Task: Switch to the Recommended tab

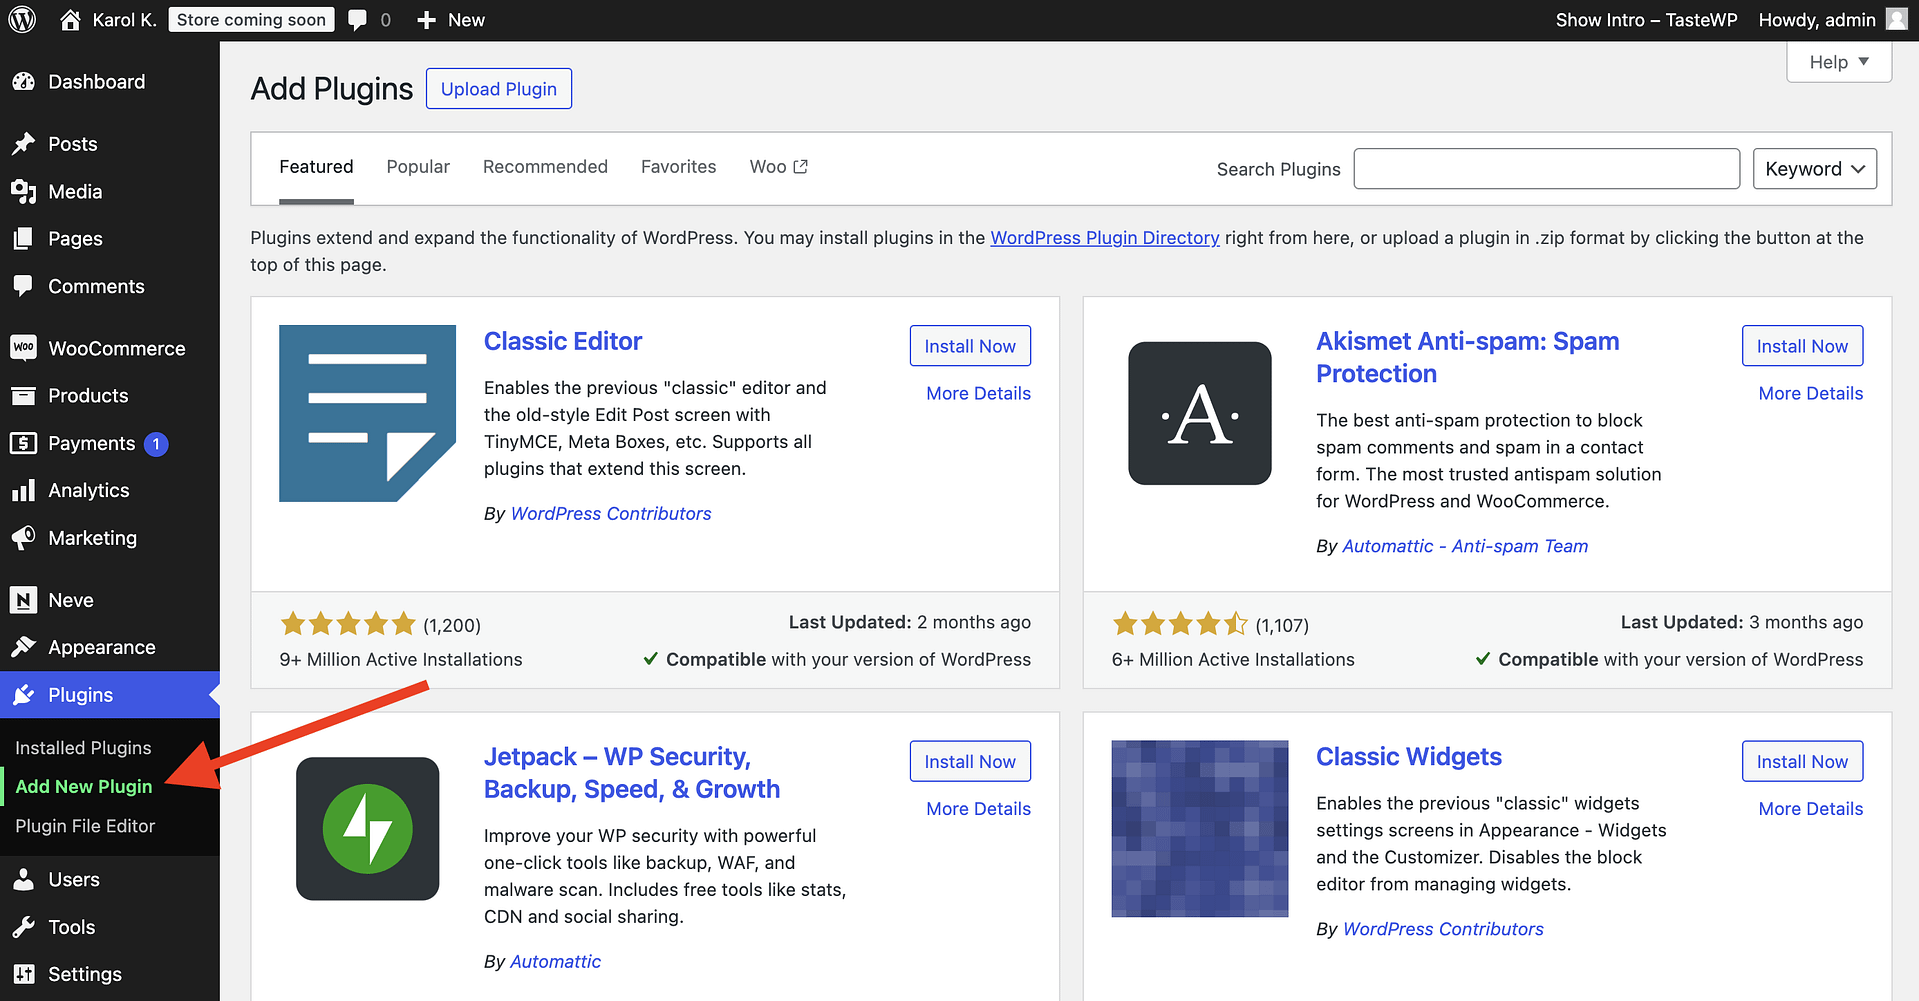Action: [545, 167]
